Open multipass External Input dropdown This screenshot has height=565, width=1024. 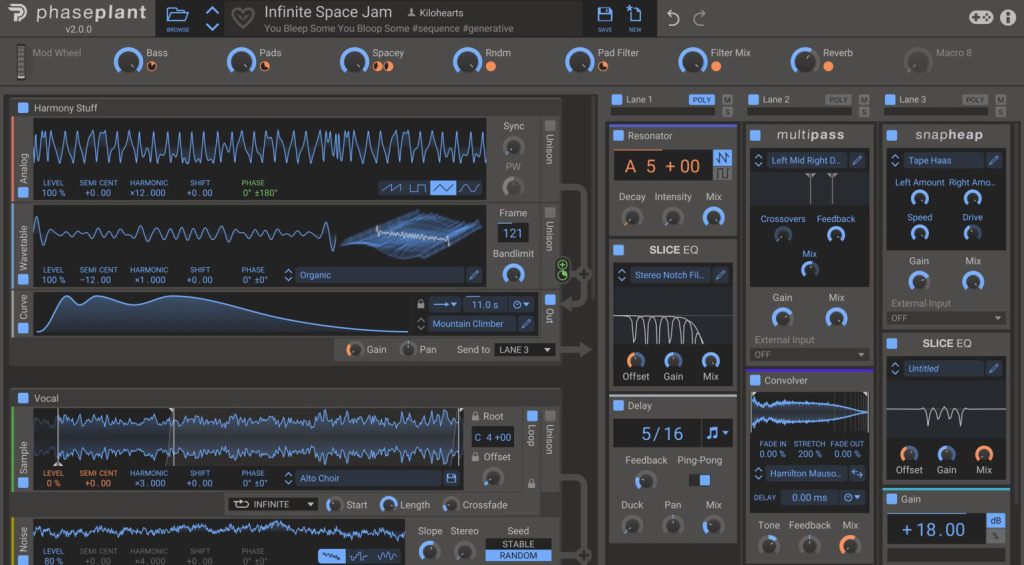(810, 354)
